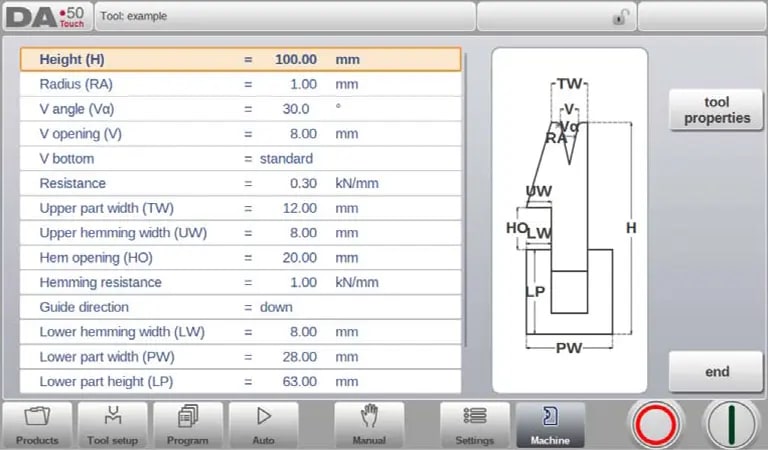The width and height of the screenshot is (768, 450).
Task: Click the parameter list scrollbar
Action: pos(465,200)
